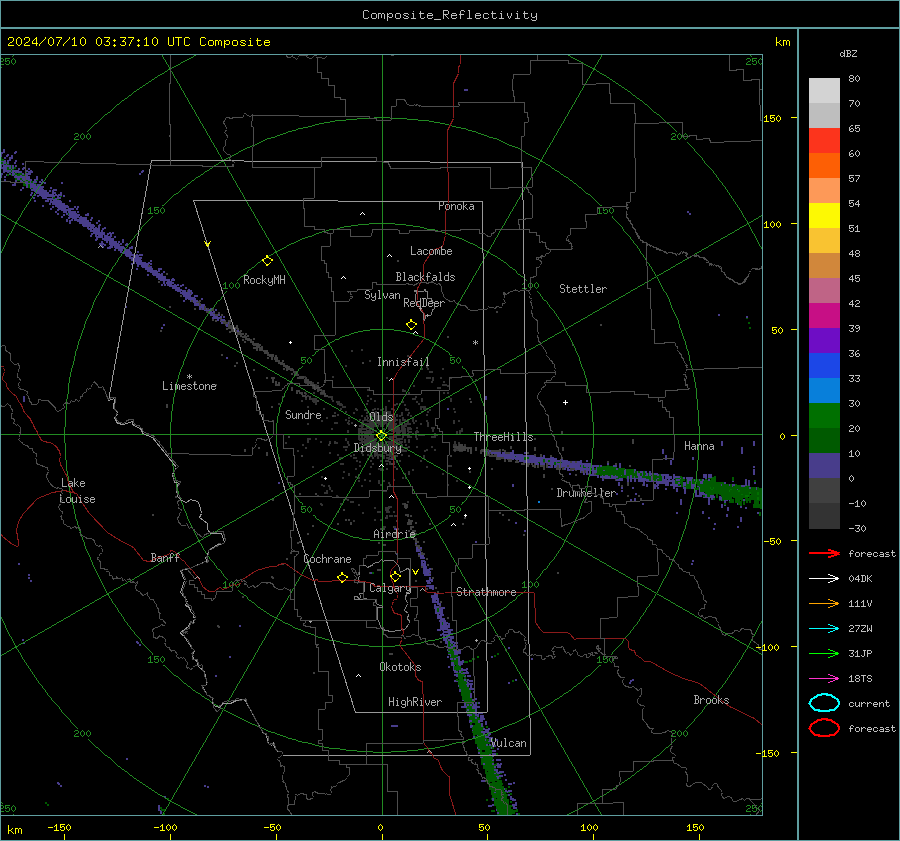Click the cyan 27ZW arrow in legend
The image size is (900, 841).
(824, 629)
